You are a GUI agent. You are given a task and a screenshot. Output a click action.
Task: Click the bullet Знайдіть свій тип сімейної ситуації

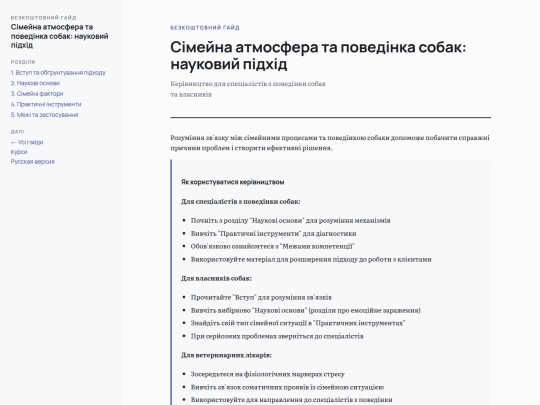click(298, 323)
